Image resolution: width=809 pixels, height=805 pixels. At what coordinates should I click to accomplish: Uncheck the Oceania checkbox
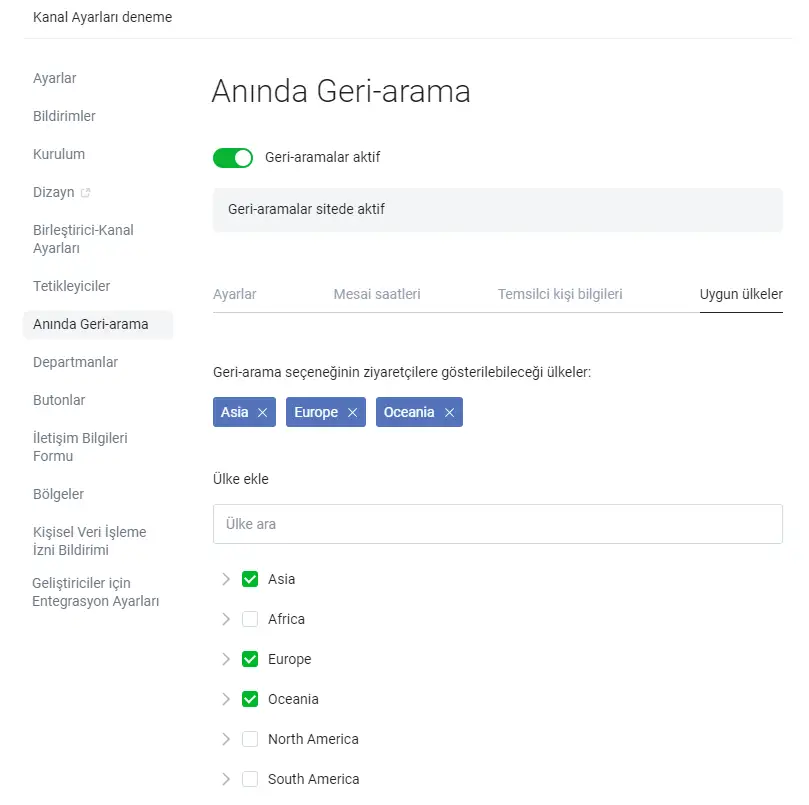250,699
